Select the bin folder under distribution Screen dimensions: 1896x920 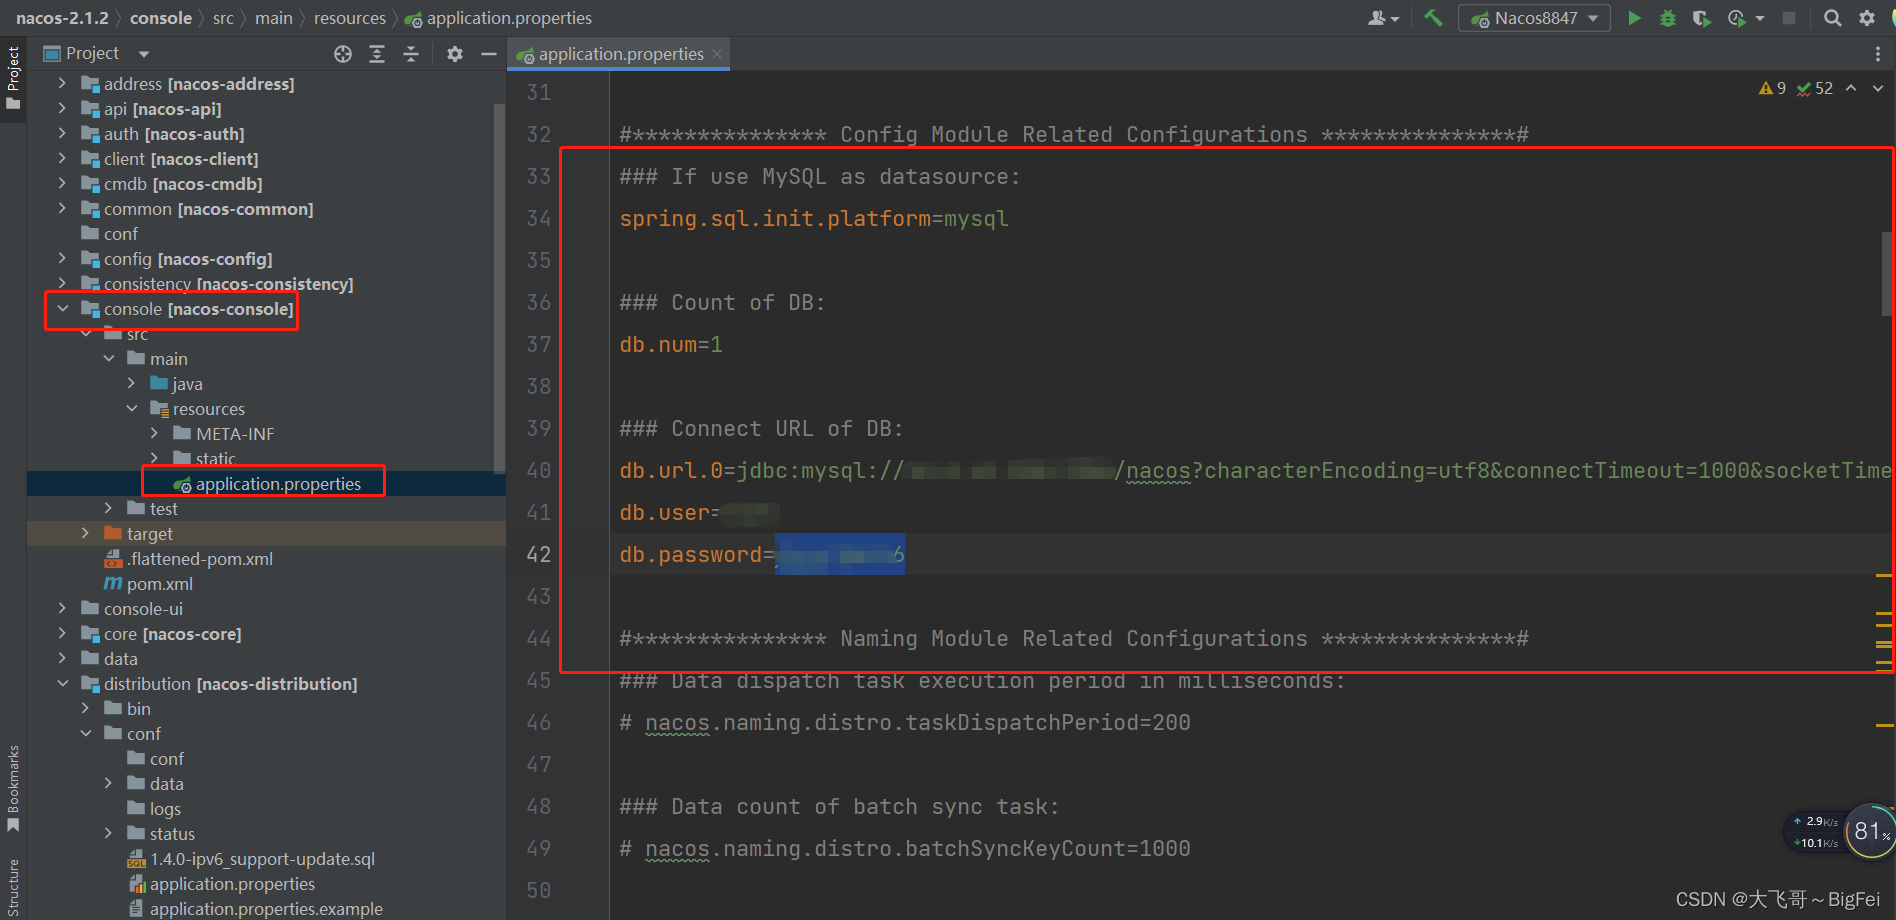coord(127,709)
